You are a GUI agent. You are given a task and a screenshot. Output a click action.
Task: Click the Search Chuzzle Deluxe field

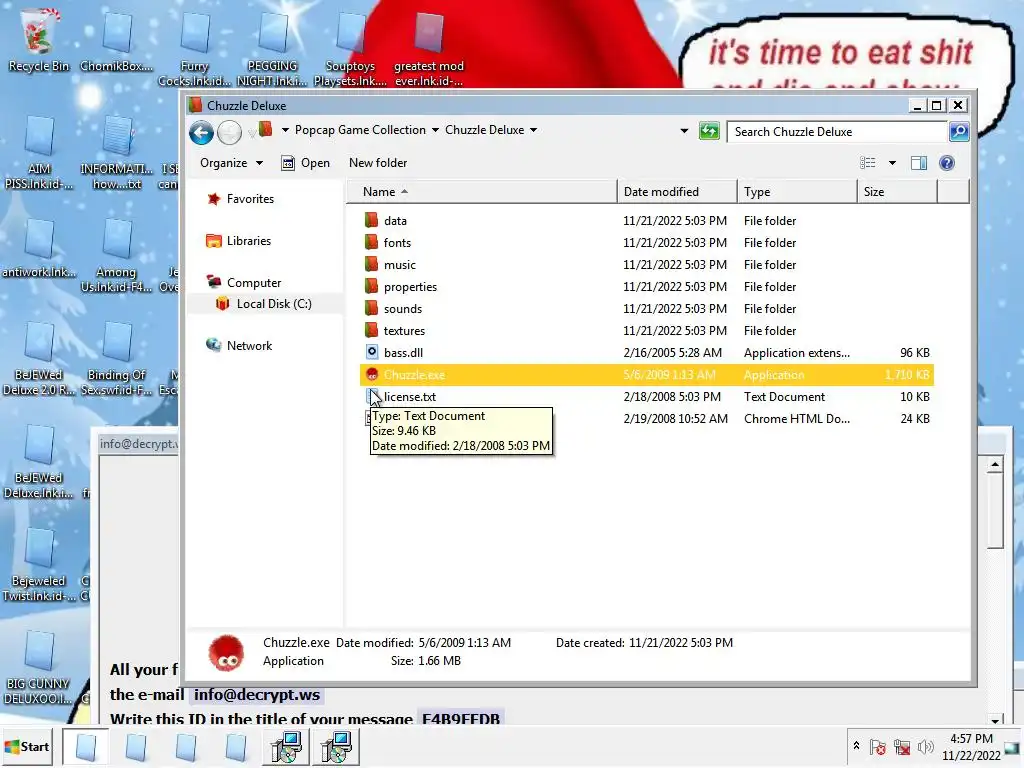838,132
